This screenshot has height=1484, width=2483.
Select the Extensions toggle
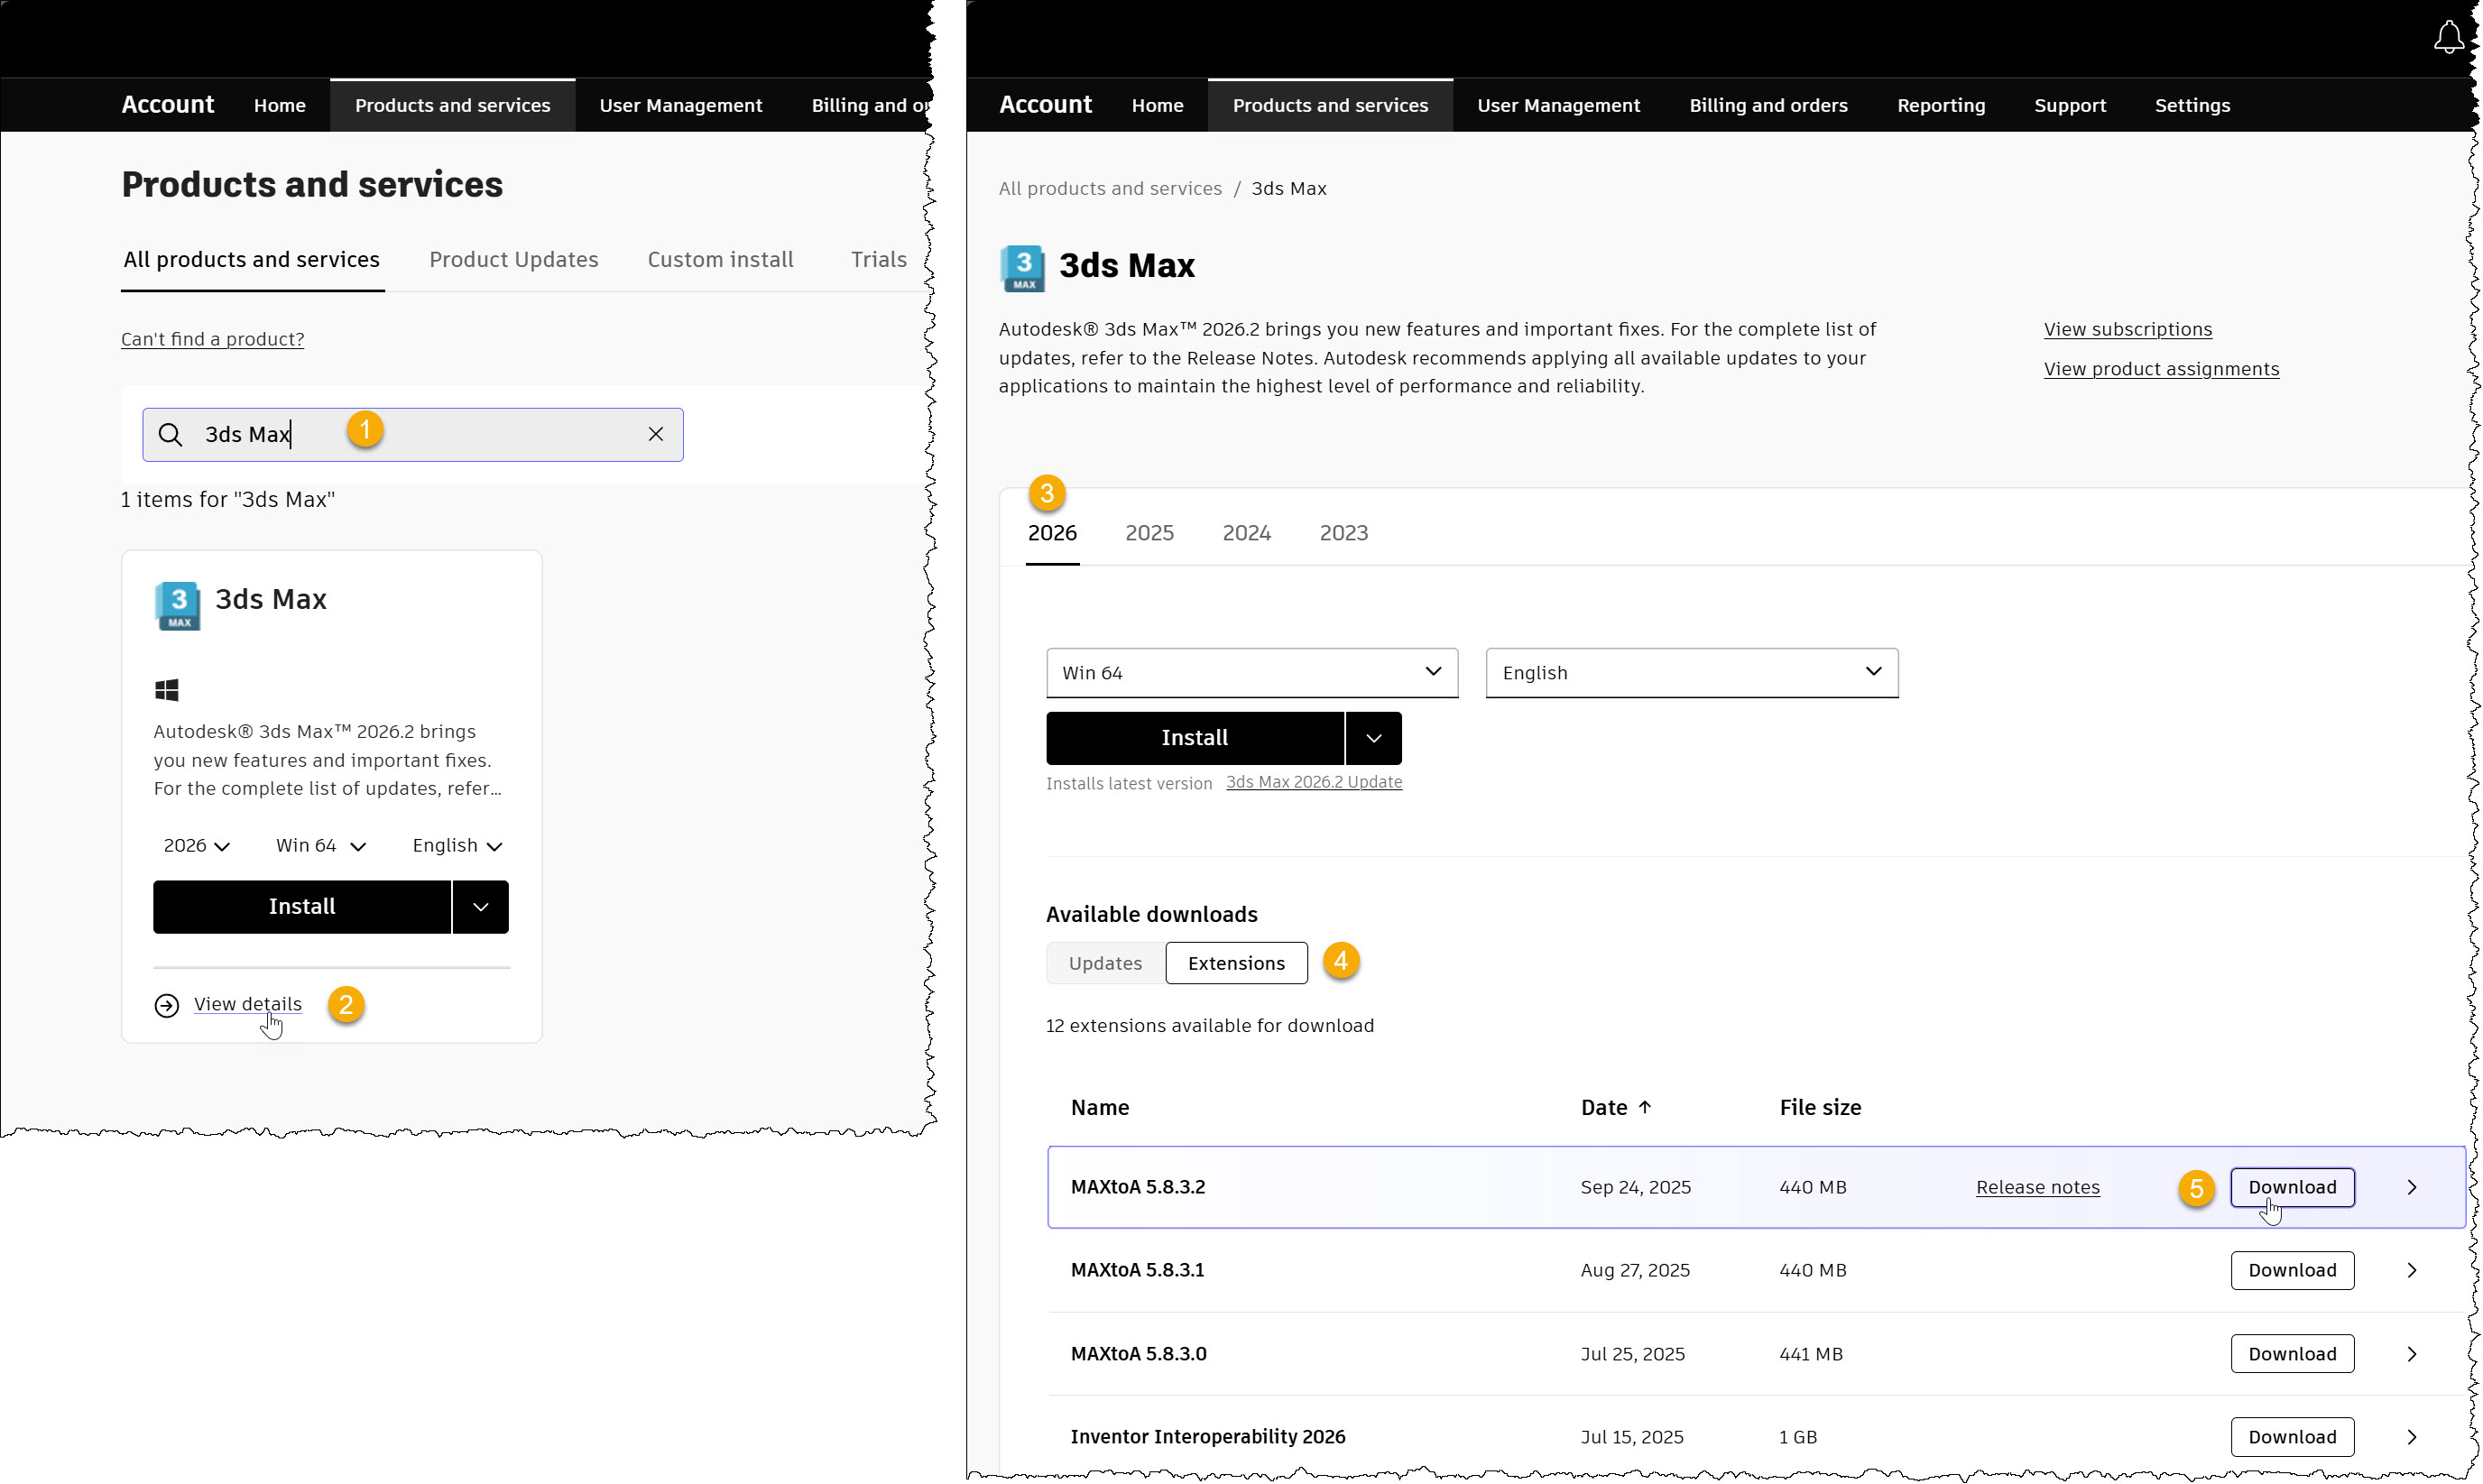(1236, 963)
